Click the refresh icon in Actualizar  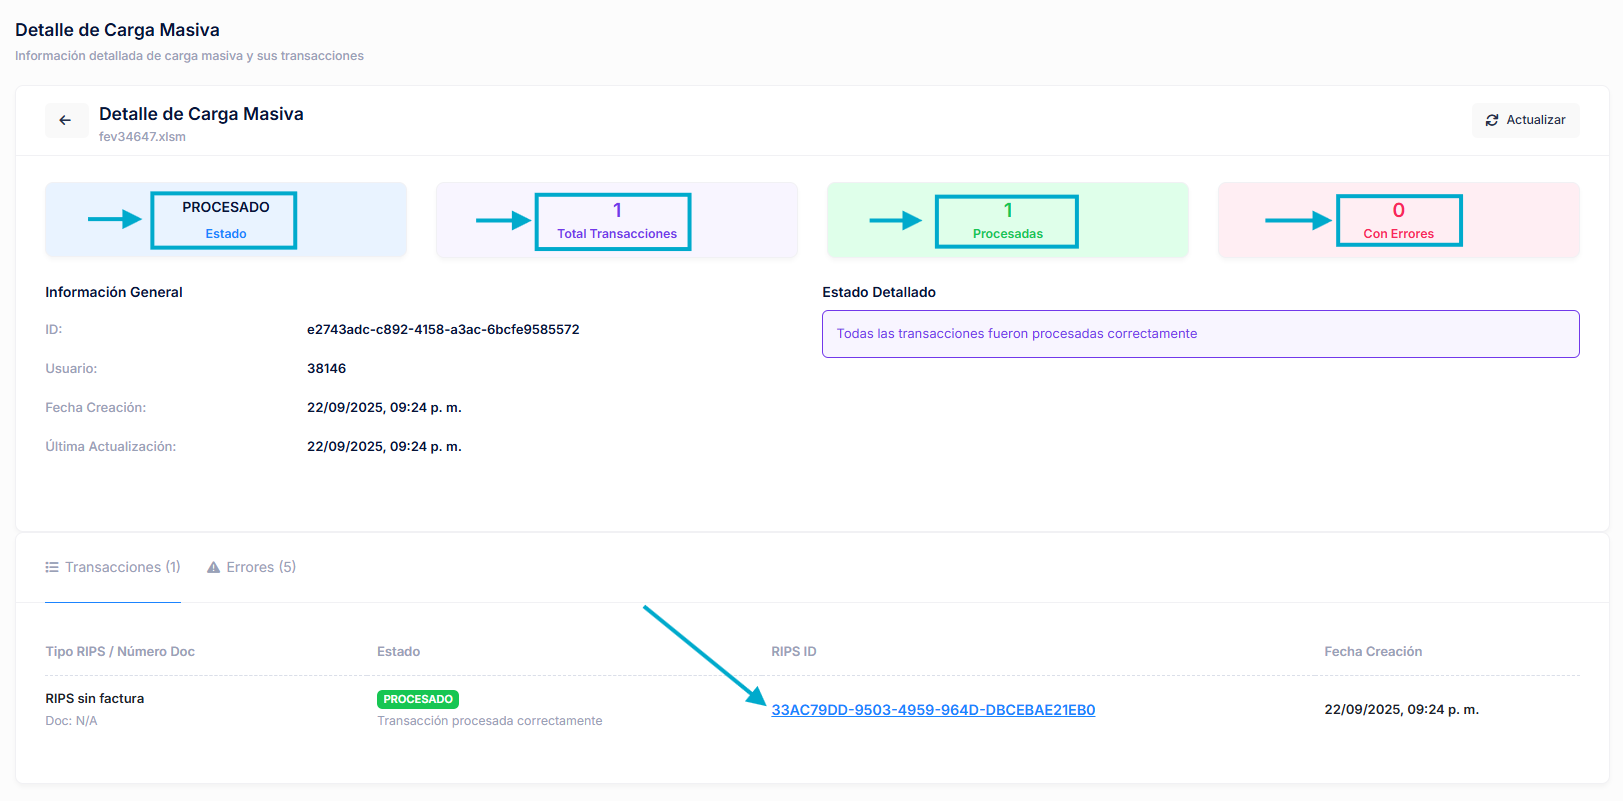[x=1492, y=120]
